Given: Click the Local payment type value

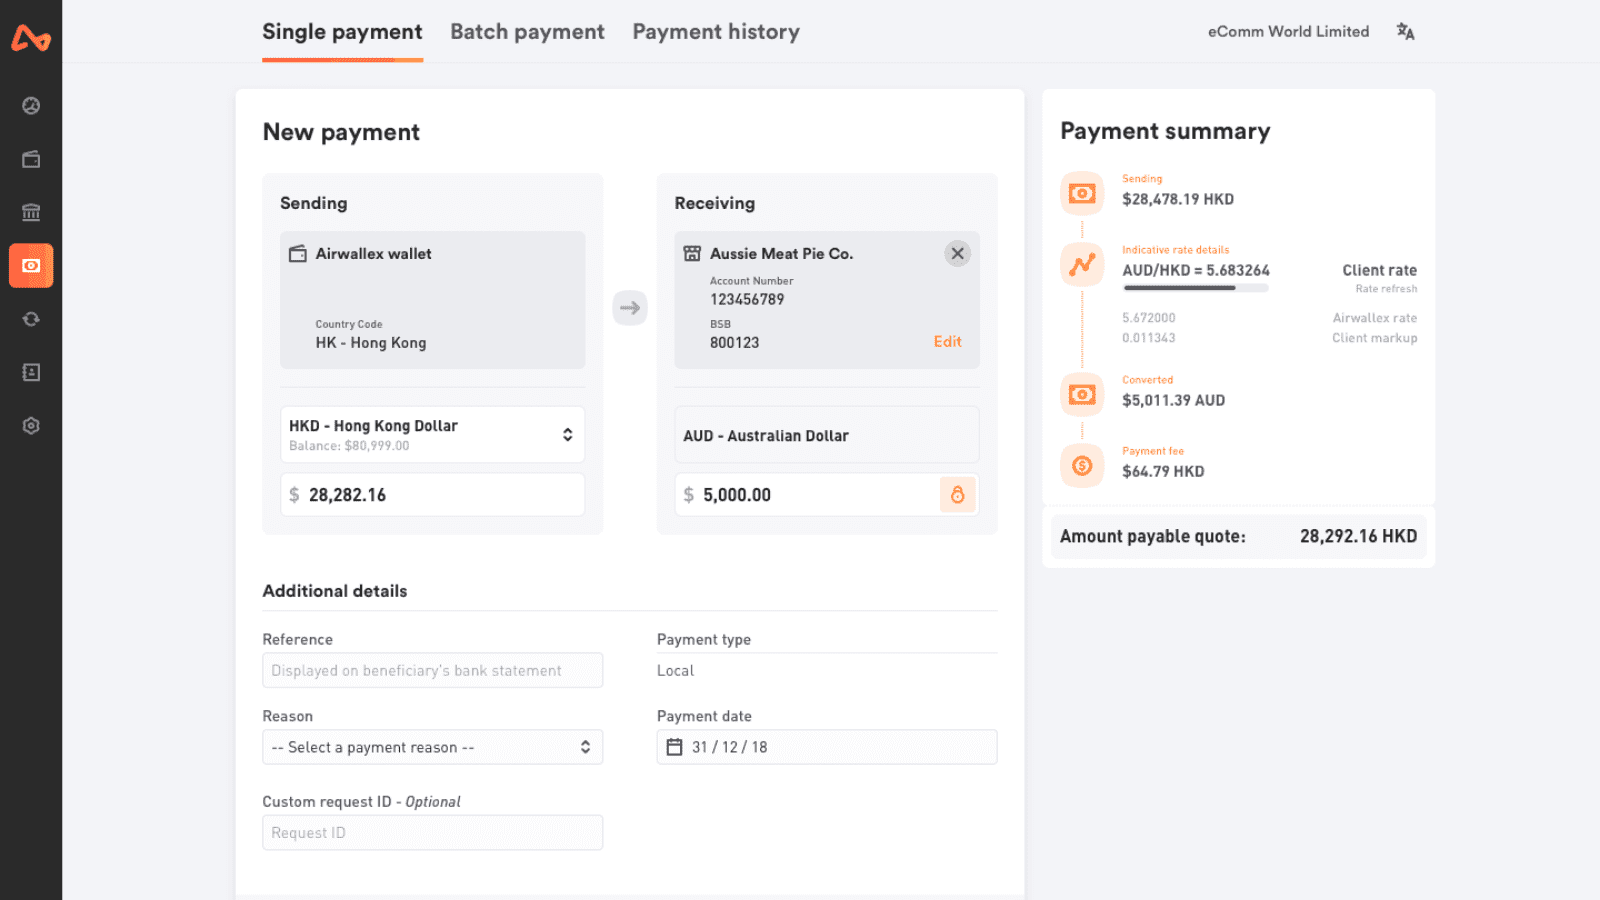Looking at the screenshot, I should [675, 670].
